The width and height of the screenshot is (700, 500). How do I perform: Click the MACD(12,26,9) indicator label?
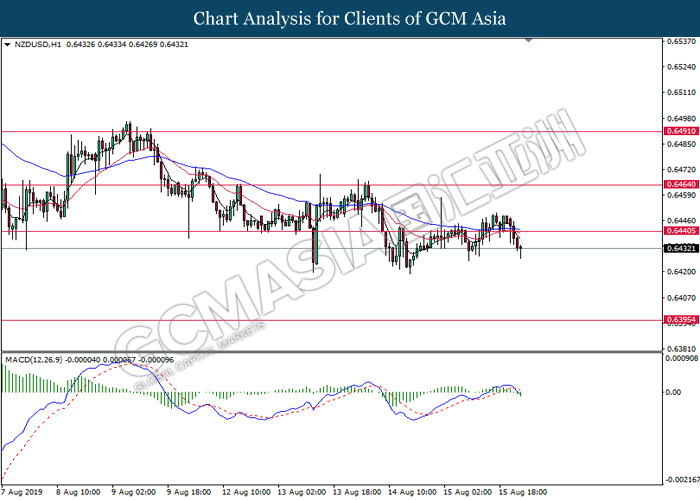(x=33, y=359)
